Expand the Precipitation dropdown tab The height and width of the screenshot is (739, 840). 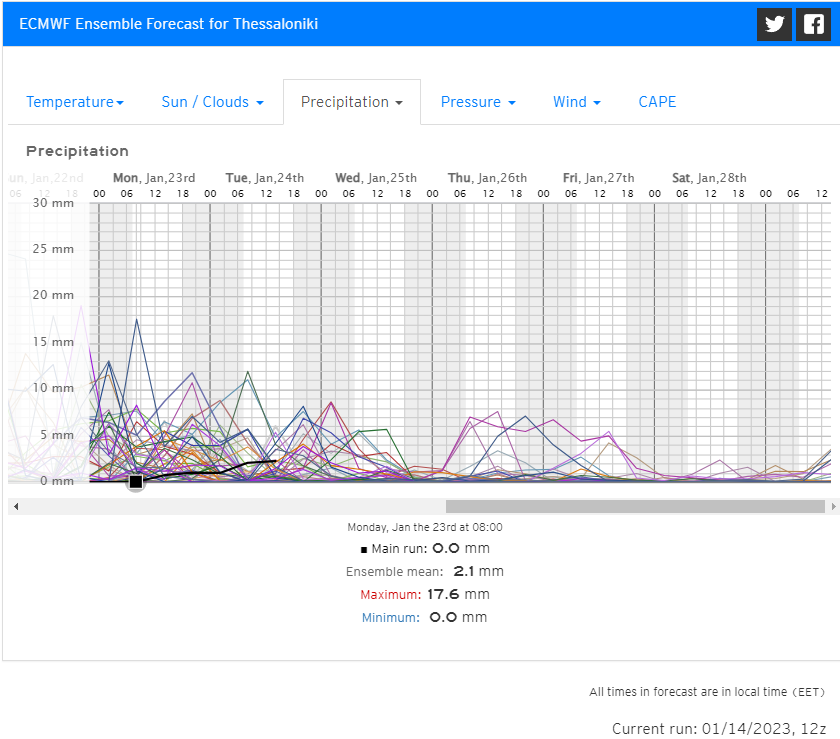[x=351, y=102]
